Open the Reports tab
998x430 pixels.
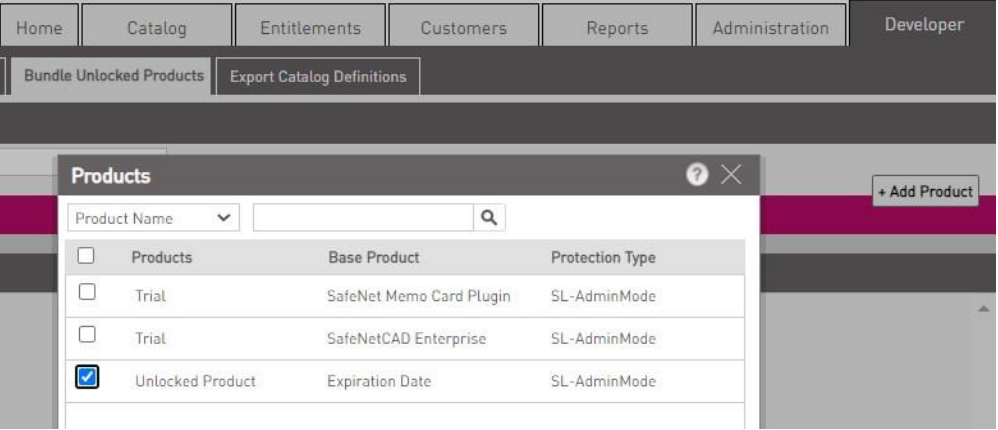pos(617,29)
